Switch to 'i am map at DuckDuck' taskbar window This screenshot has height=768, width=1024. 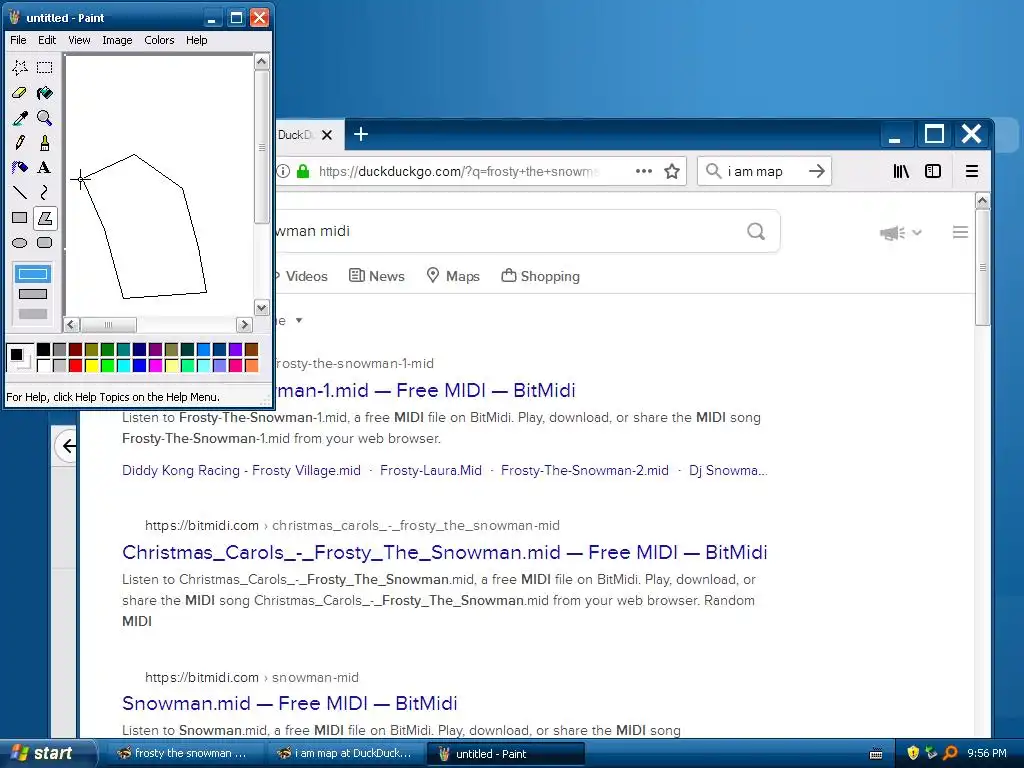coord(344,754)
